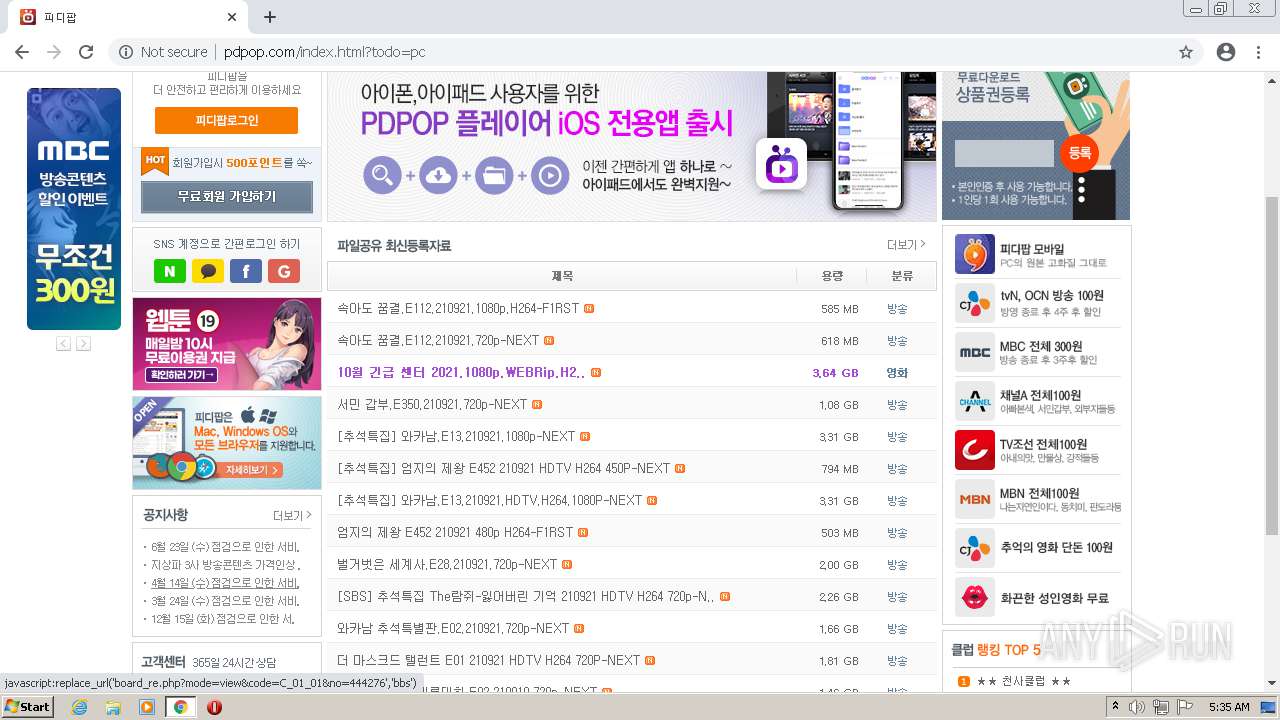Open notice 12월 15일 (화) 점검으로 인한 서
This screenshot has height=720, width=1280.
coord(223,619)
